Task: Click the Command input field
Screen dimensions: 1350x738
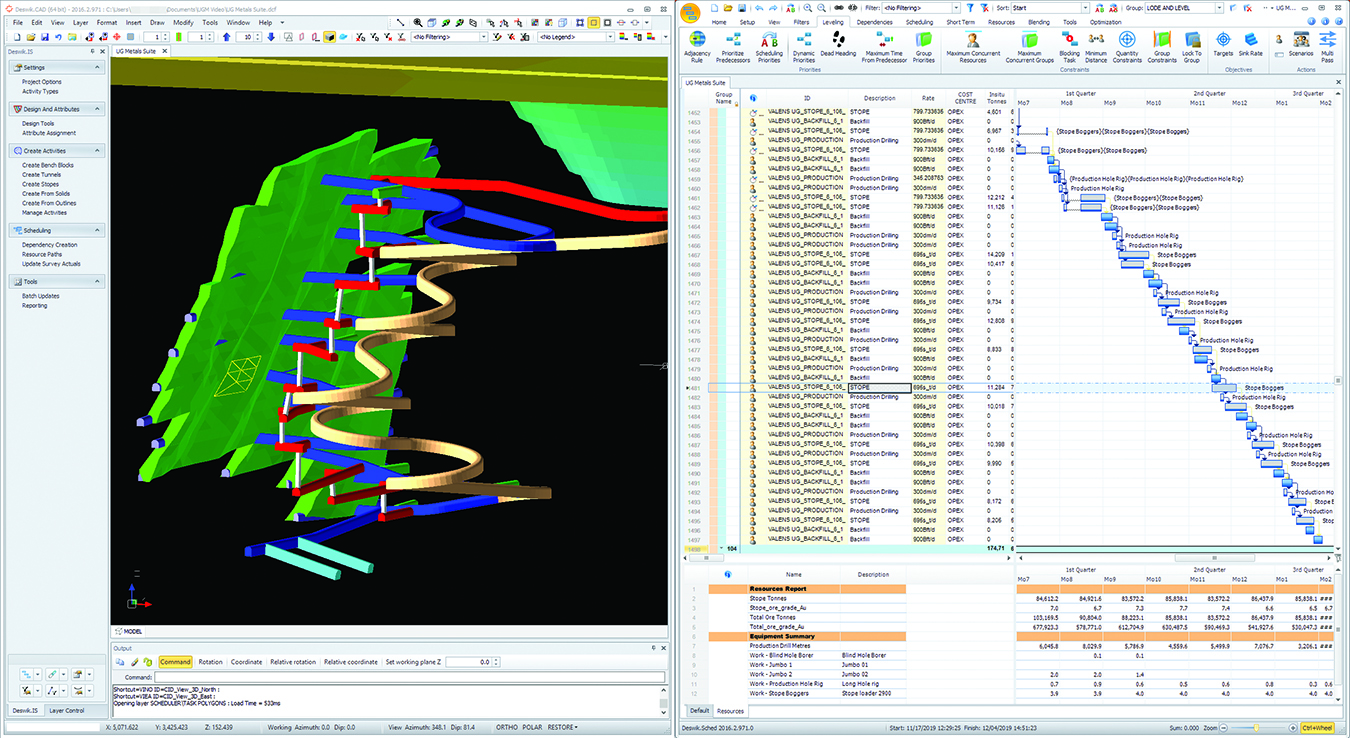Action: 411,677
